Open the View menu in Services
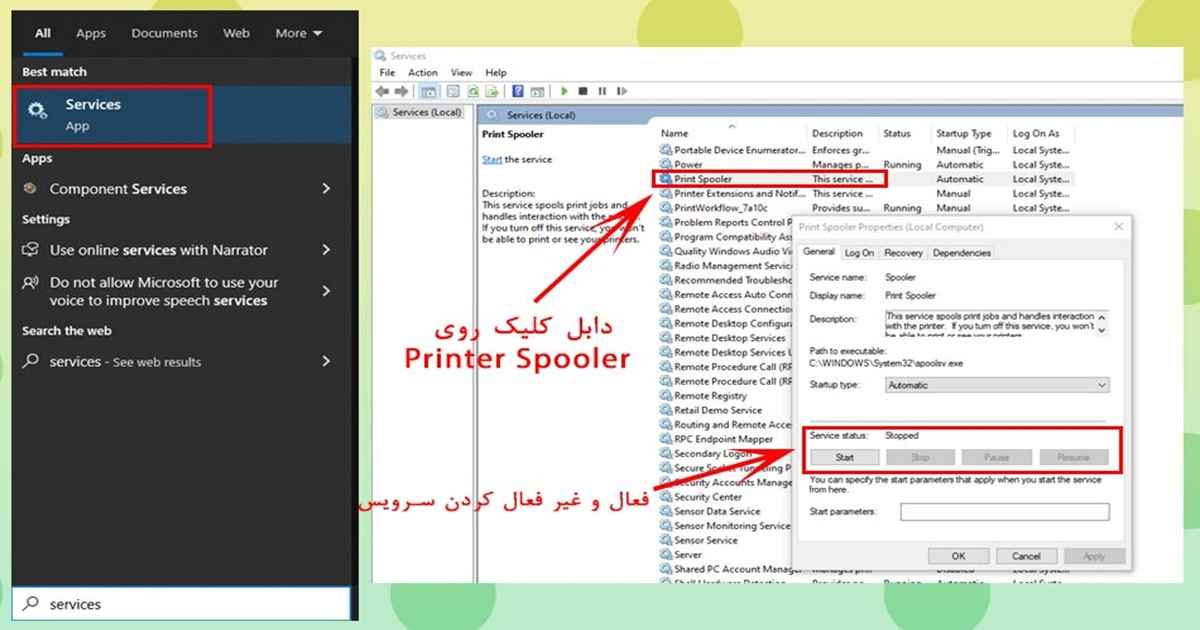Screen dimensions: 1200x630 [x=461, y=73]
